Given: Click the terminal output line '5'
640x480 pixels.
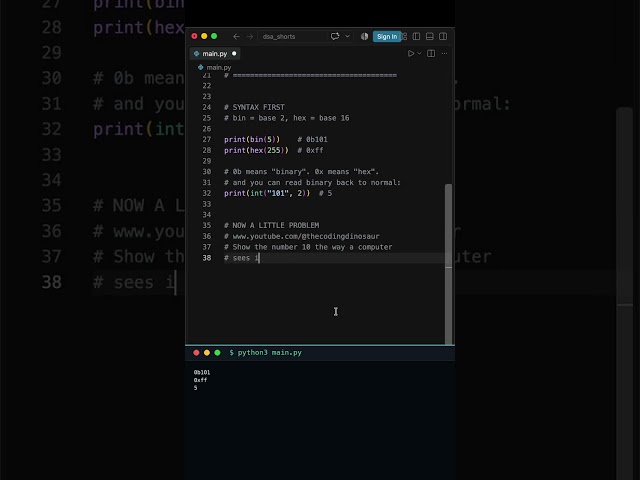Looking at the screenshot, I should (x=196, y=388).
